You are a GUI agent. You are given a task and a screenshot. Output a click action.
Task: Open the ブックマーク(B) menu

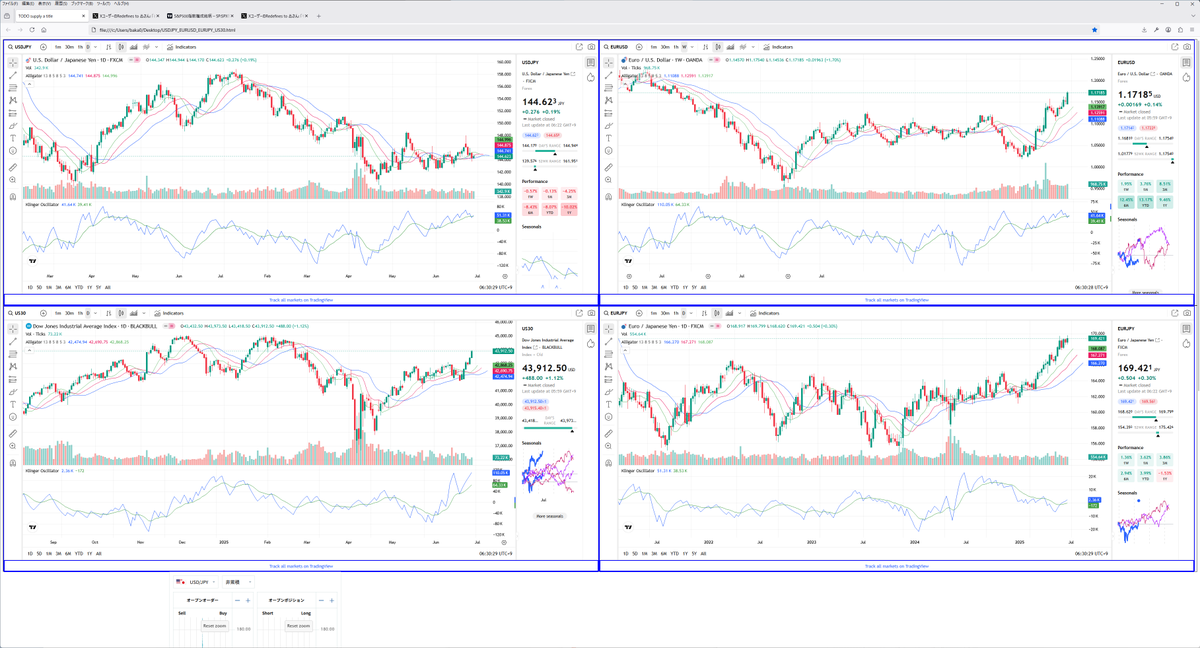(x=82, y=4)
